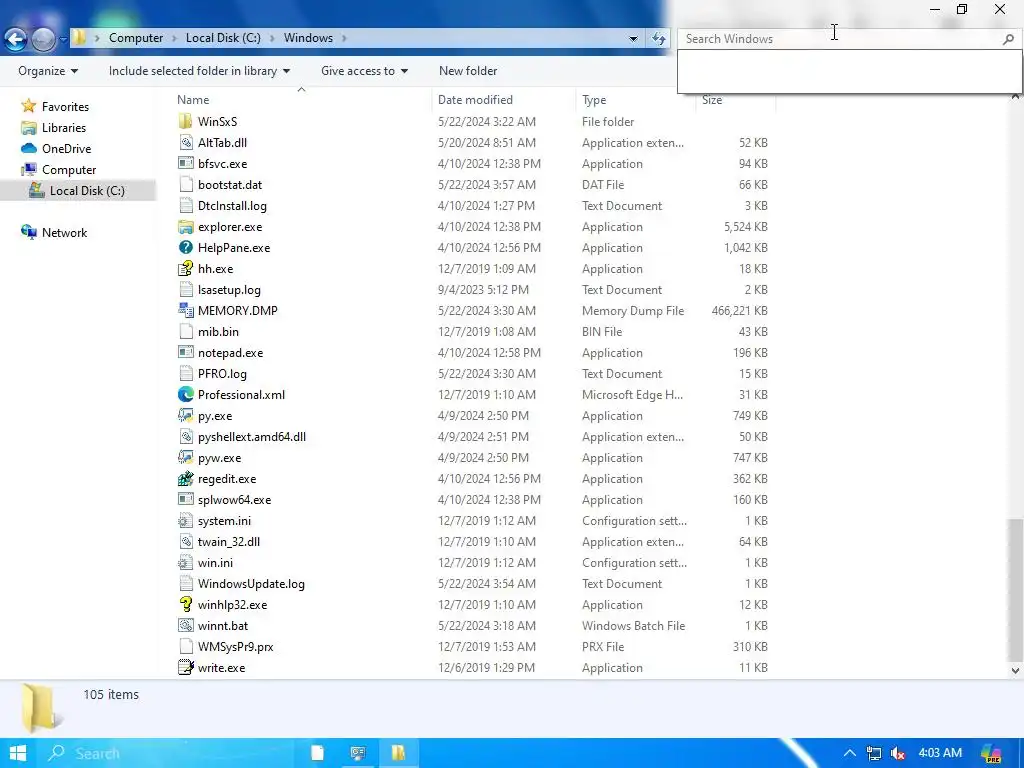Click the Forward navigation arrow button
This screenshot has height=768, width=1024.
click(x=43, y=39)
